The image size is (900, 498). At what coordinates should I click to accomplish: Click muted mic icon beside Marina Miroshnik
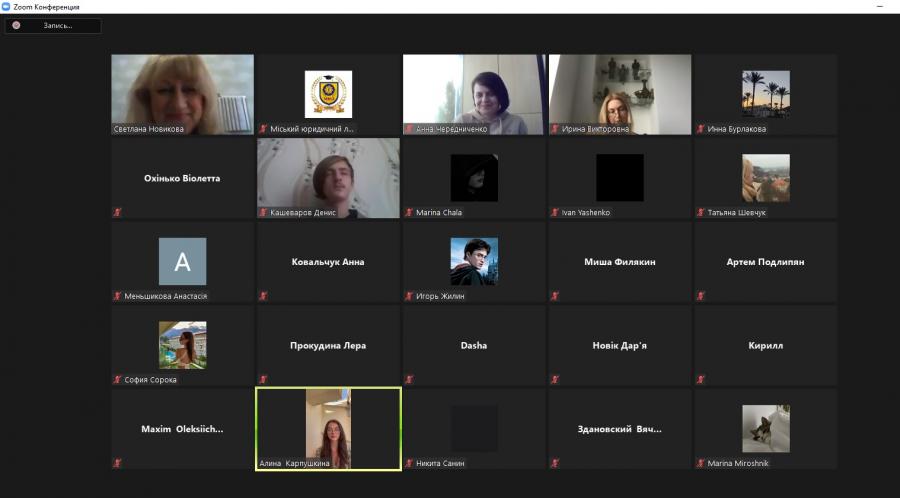[701, 463]
